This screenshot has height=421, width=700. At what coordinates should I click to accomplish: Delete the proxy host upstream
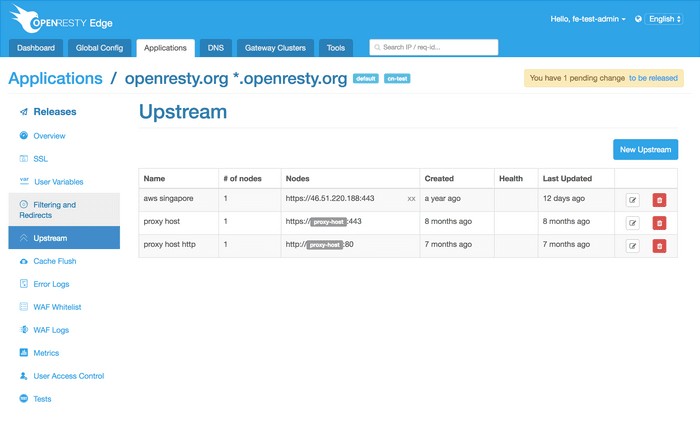659,223
